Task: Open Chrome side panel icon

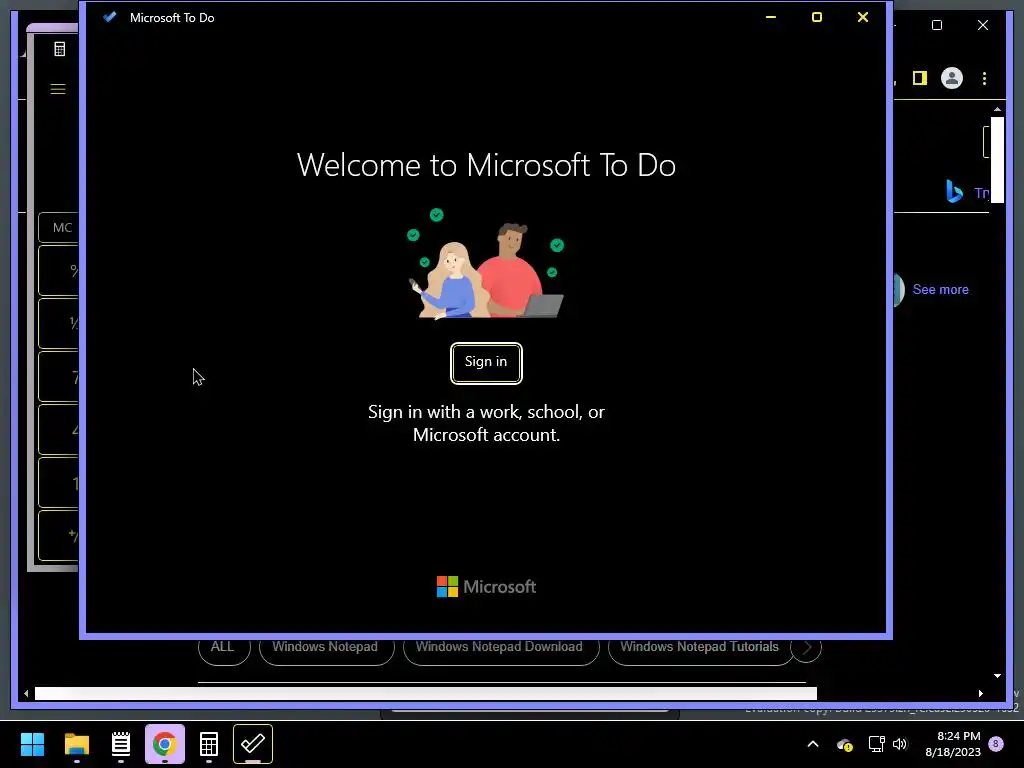Action: [x=920, y=78]
